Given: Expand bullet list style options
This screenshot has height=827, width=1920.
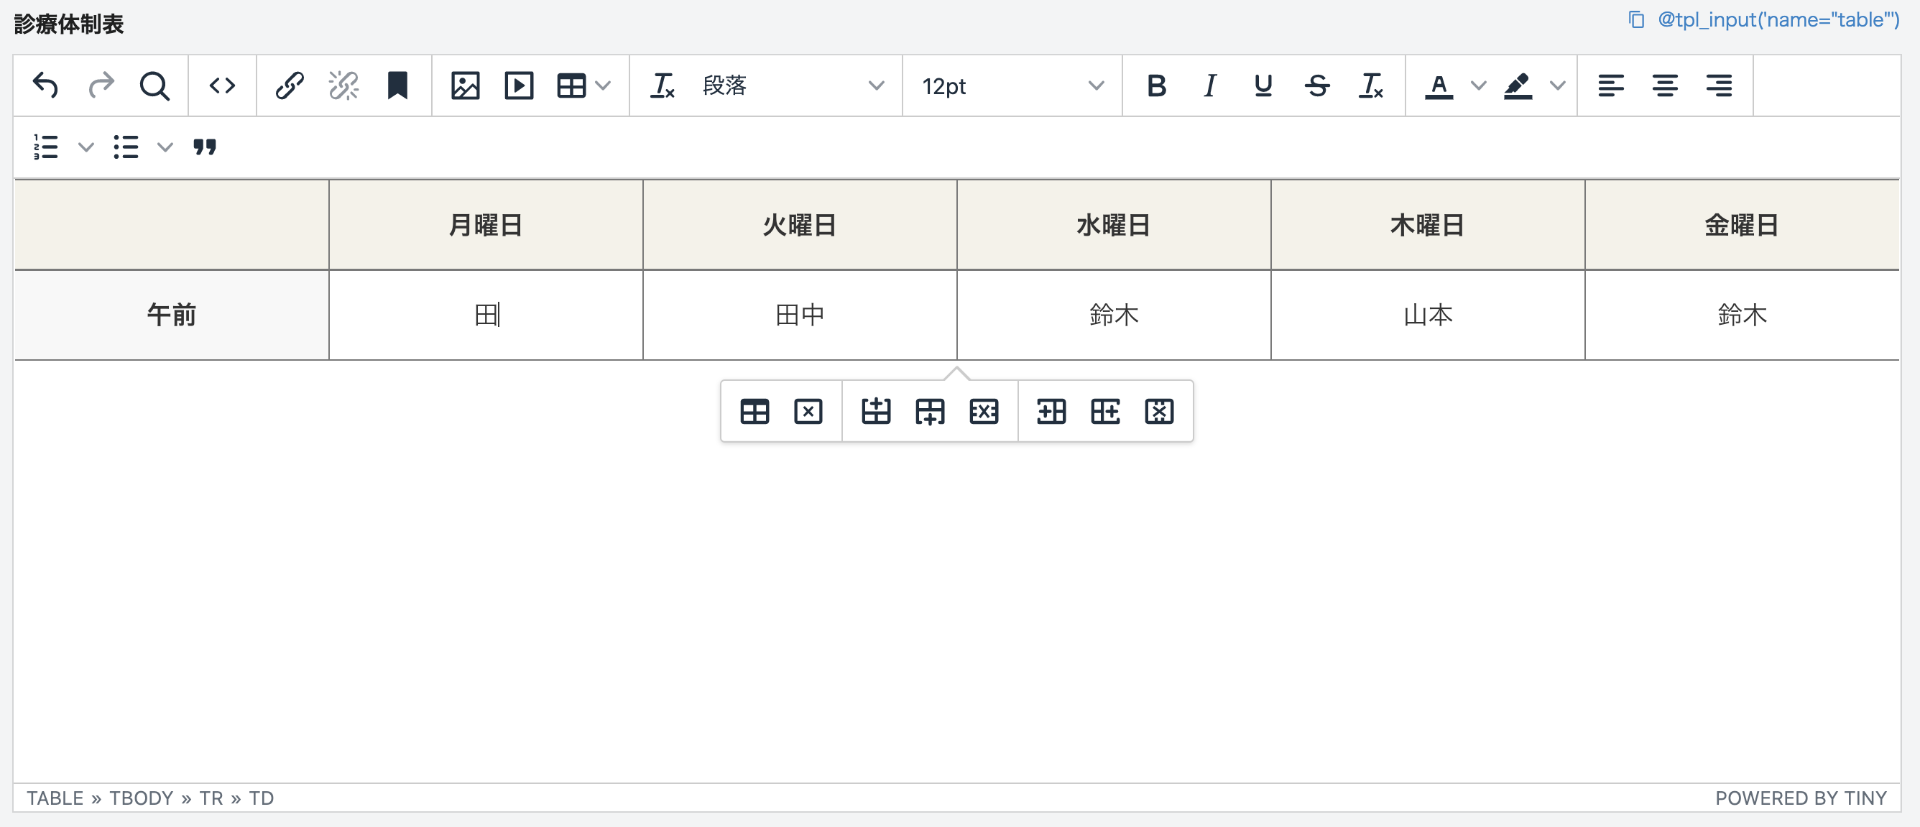Looking at the screenshot, I should pyautogui.click(x=165, y=147).
